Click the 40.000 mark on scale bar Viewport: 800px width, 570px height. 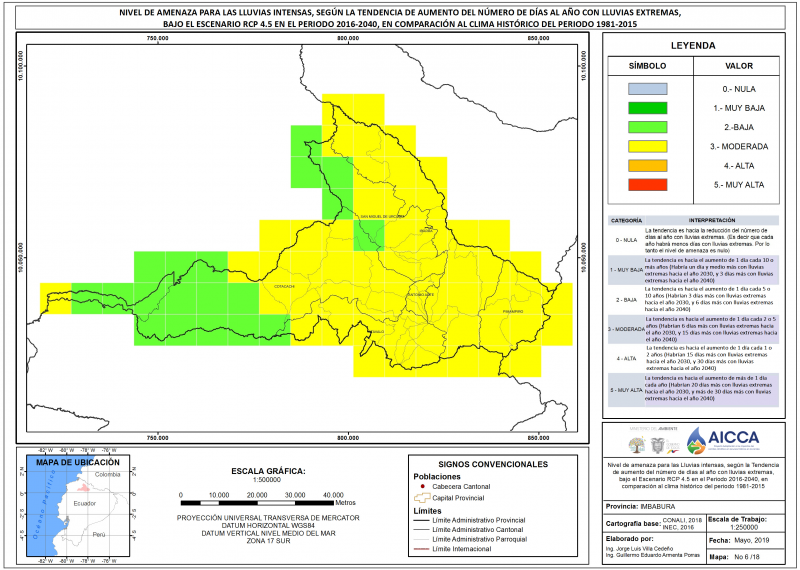tap(333, 495)
